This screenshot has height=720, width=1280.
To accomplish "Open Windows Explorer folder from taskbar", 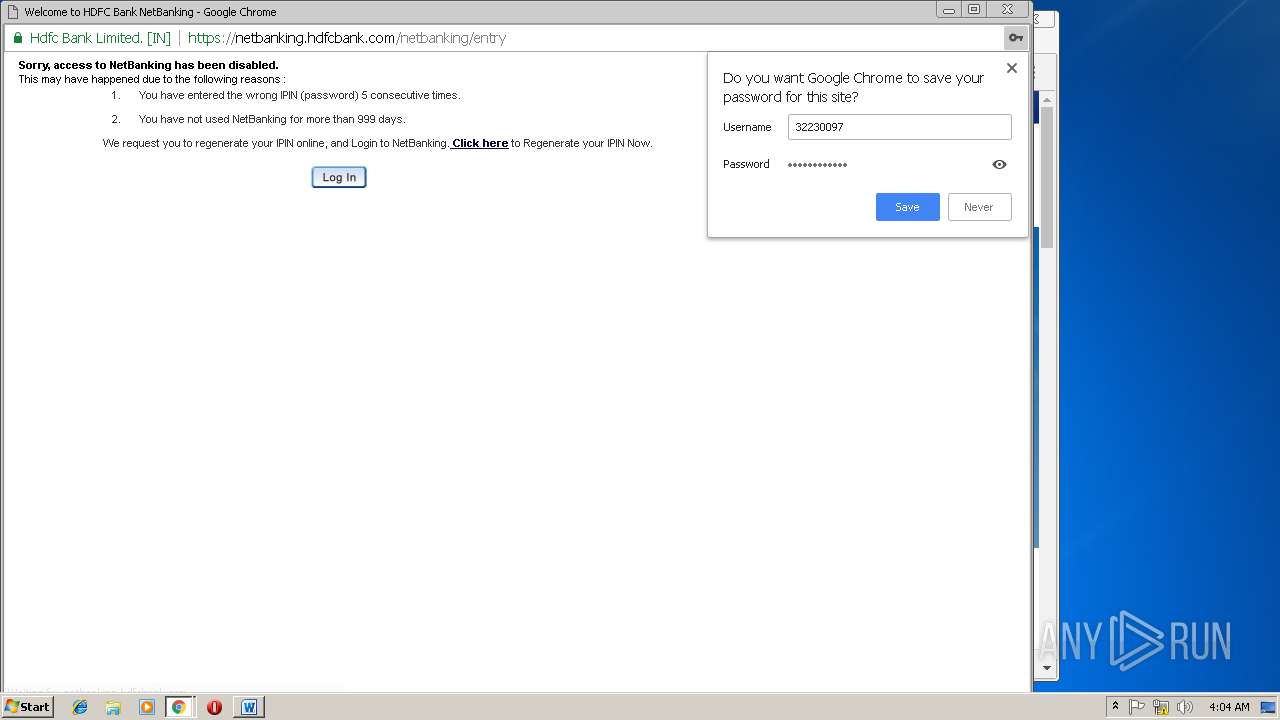I will click(113, 707).
